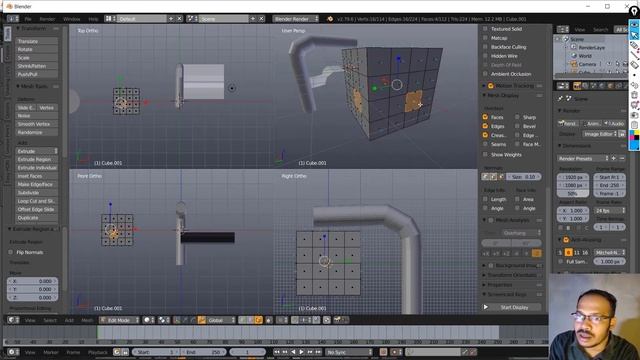This screenshot has height=360, width=640.
Task: Click the Blender logo in info header
Action: 330,19
